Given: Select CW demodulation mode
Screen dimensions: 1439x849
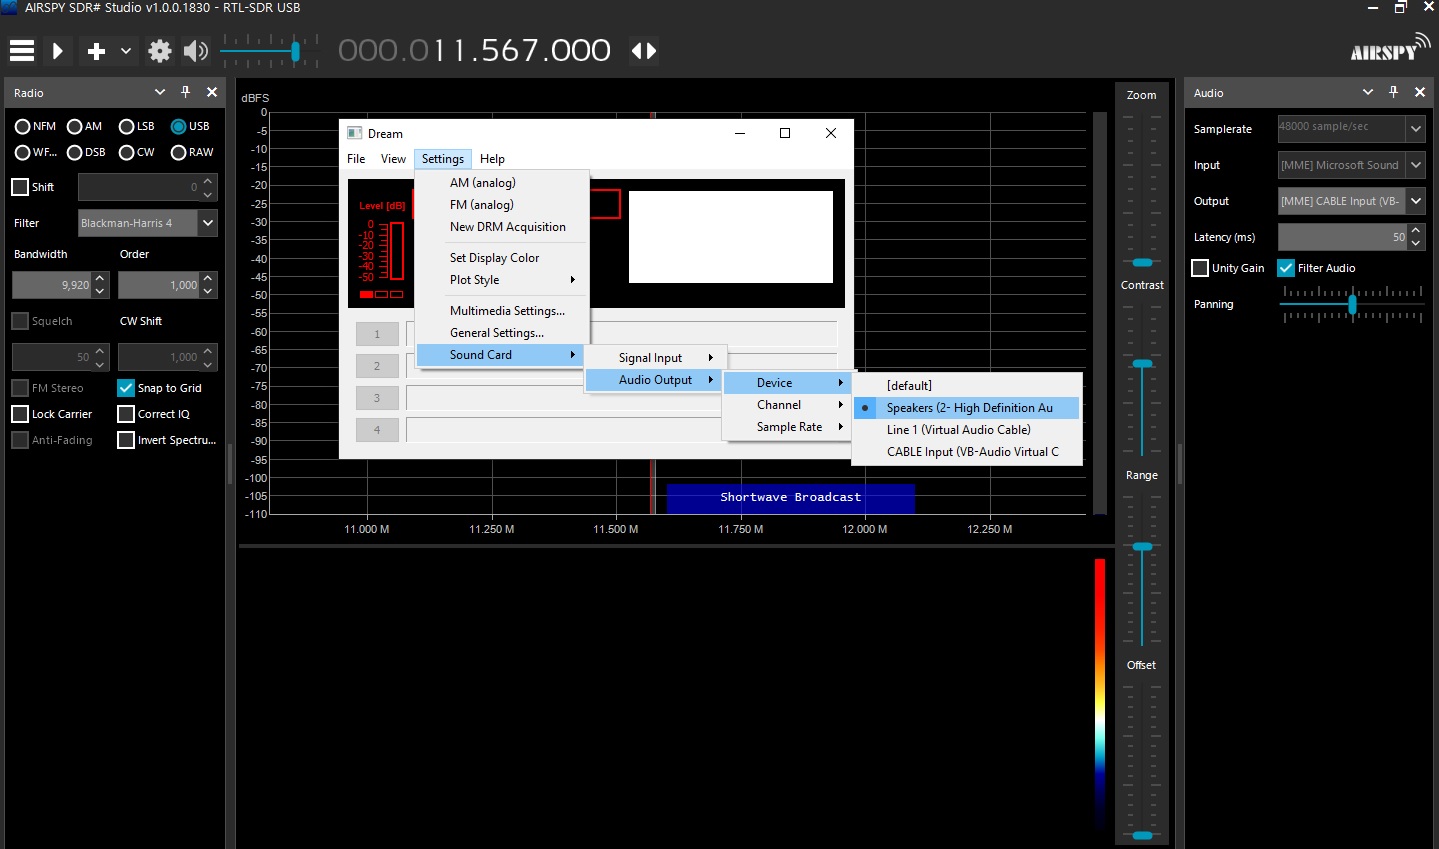Looking at the screenshot, I should click(137, 152).
